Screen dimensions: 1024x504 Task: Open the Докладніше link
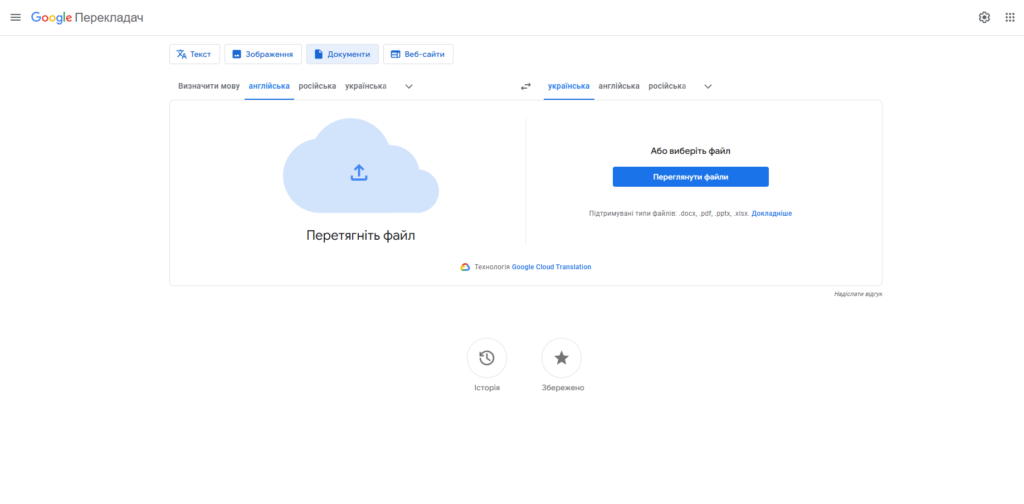coord(772,213)
